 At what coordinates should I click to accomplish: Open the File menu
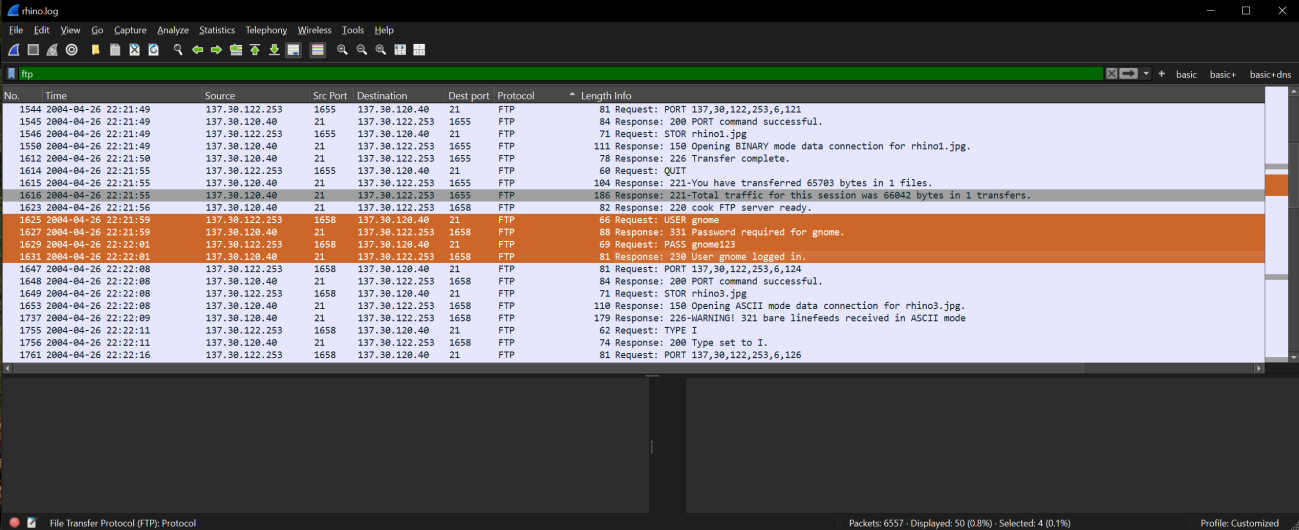[x=16, y=30]
